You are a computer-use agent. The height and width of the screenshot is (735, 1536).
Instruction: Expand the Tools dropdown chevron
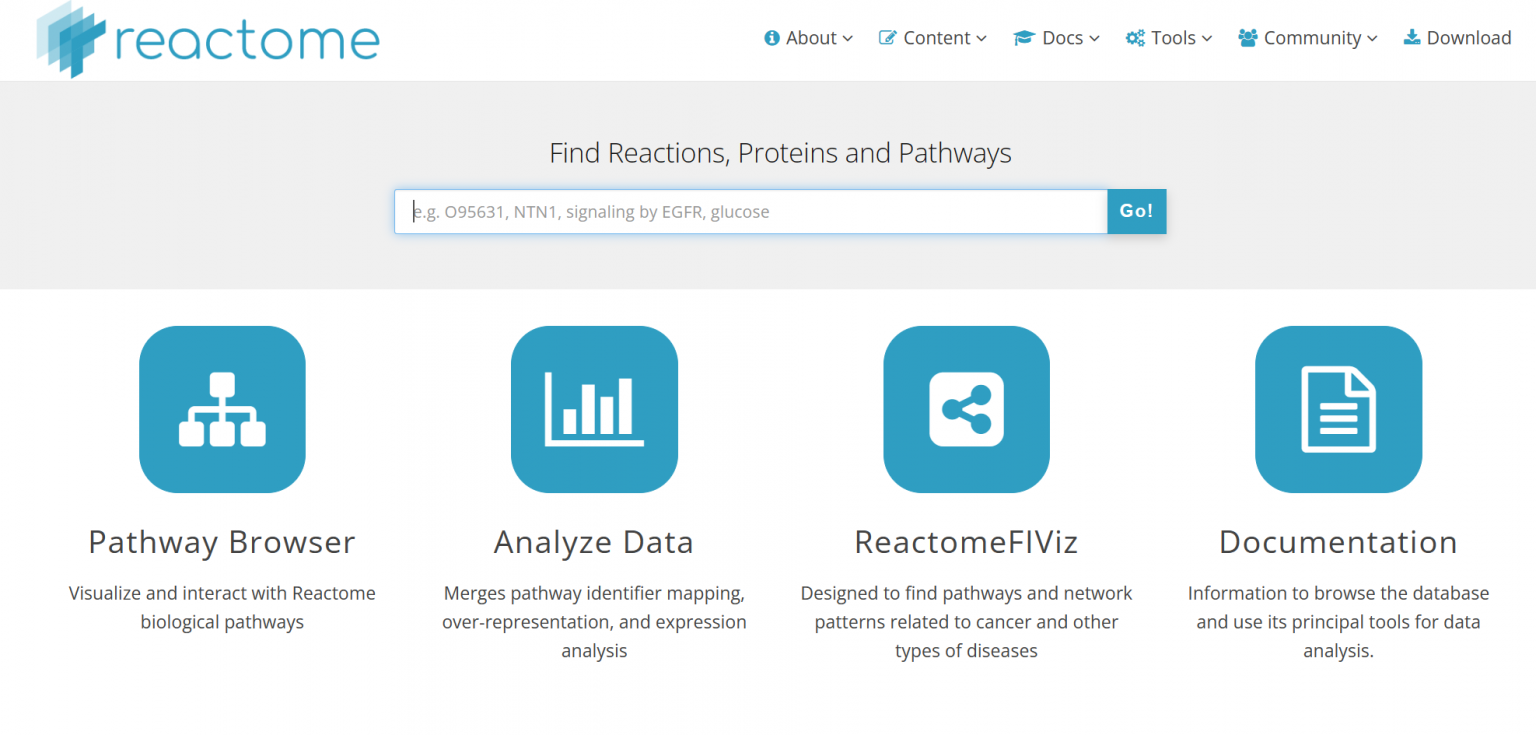(1207, 39)
